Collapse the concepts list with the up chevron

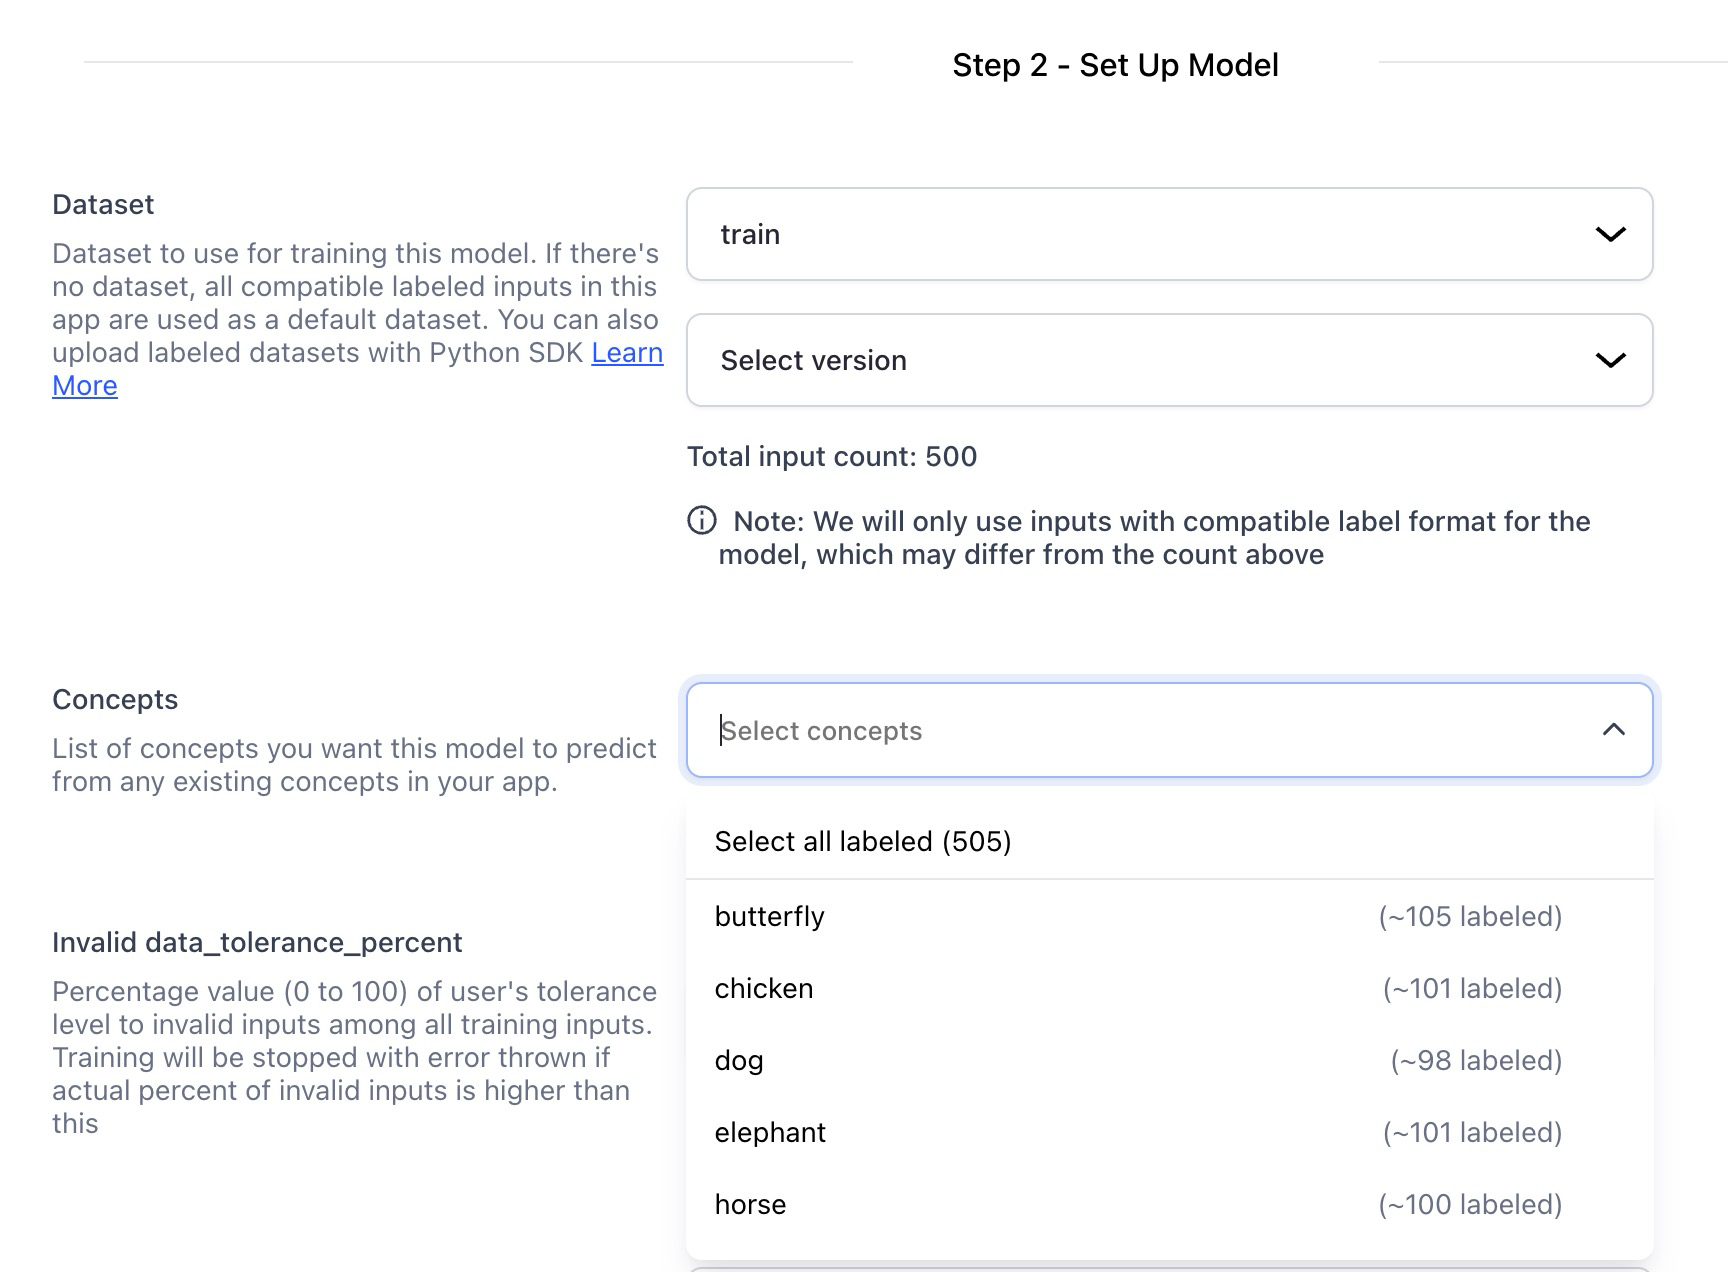(1613, 730)
